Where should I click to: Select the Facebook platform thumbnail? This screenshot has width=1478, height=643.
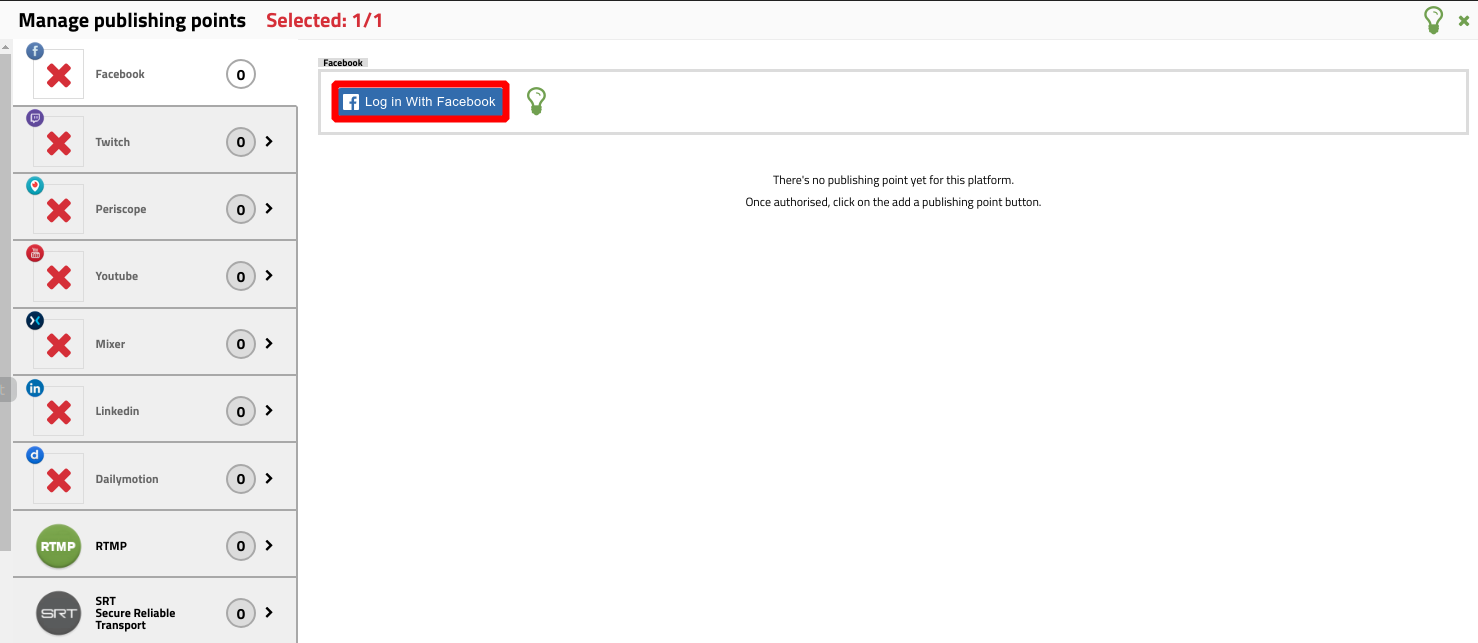[x=59, y=74]
